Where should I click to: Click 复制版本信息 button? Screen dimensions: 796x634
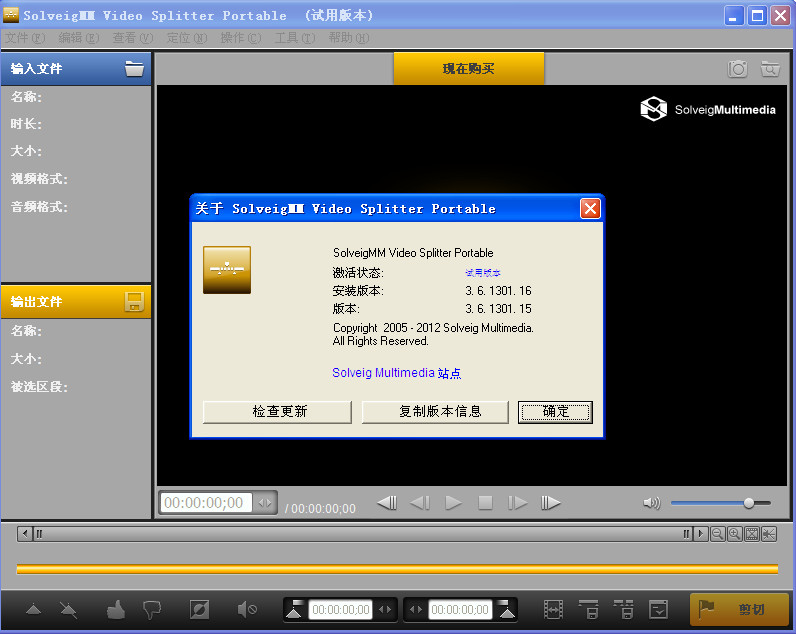pyautogui.click(x=435, y=412)
